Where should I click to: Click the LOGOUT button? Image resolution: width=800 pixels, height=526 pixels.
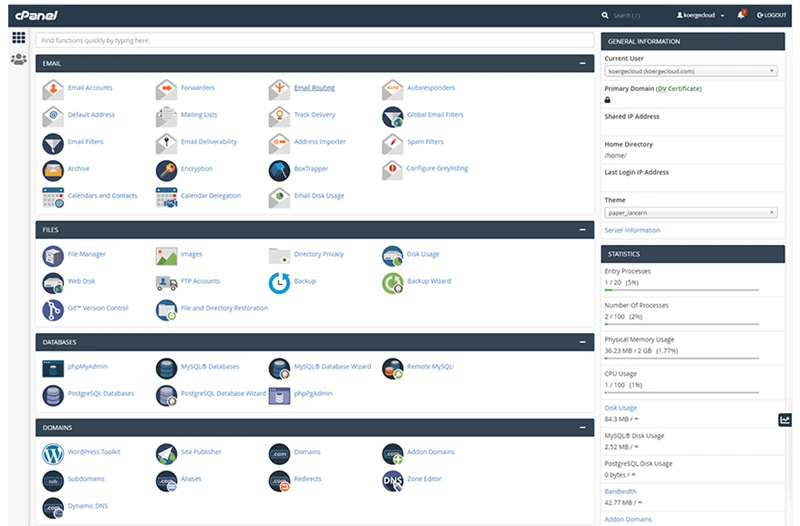coord(771,15)
